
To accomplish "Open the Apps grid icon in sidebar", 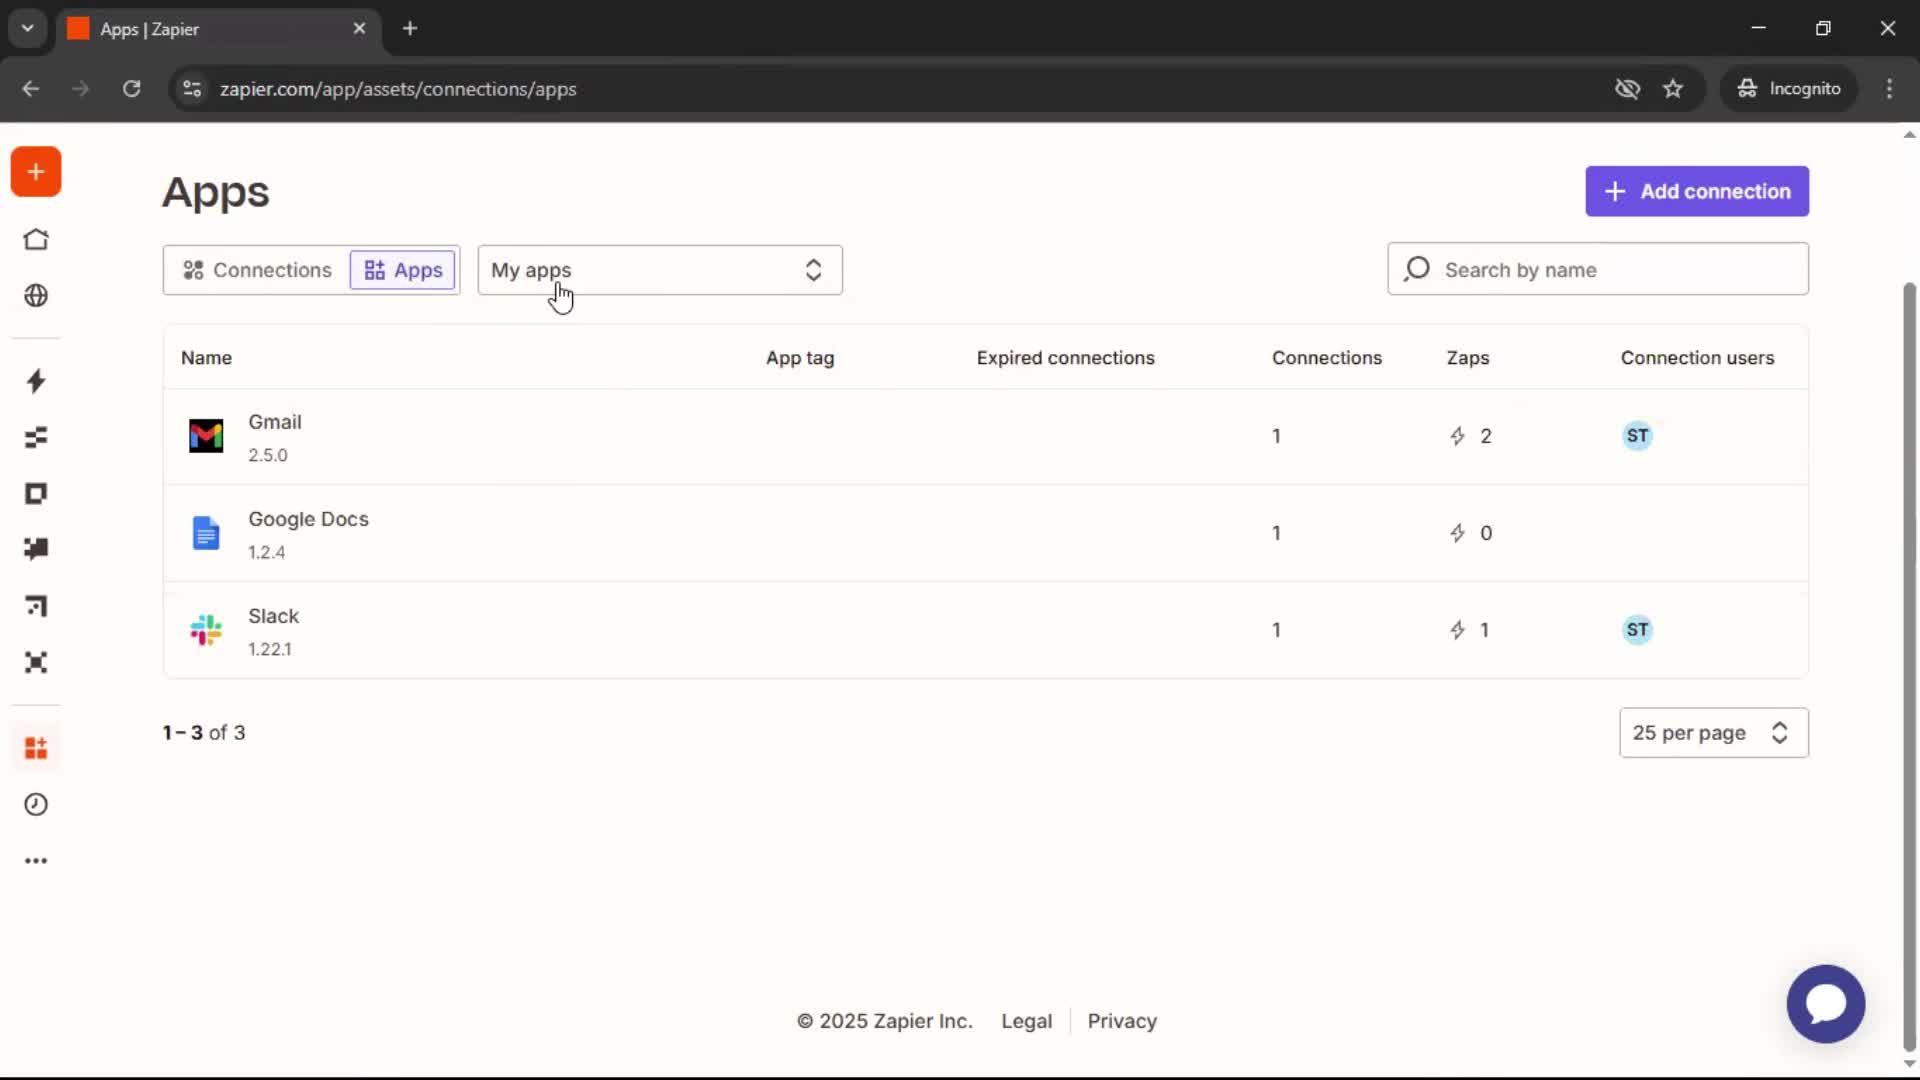I will click(36, 748).
